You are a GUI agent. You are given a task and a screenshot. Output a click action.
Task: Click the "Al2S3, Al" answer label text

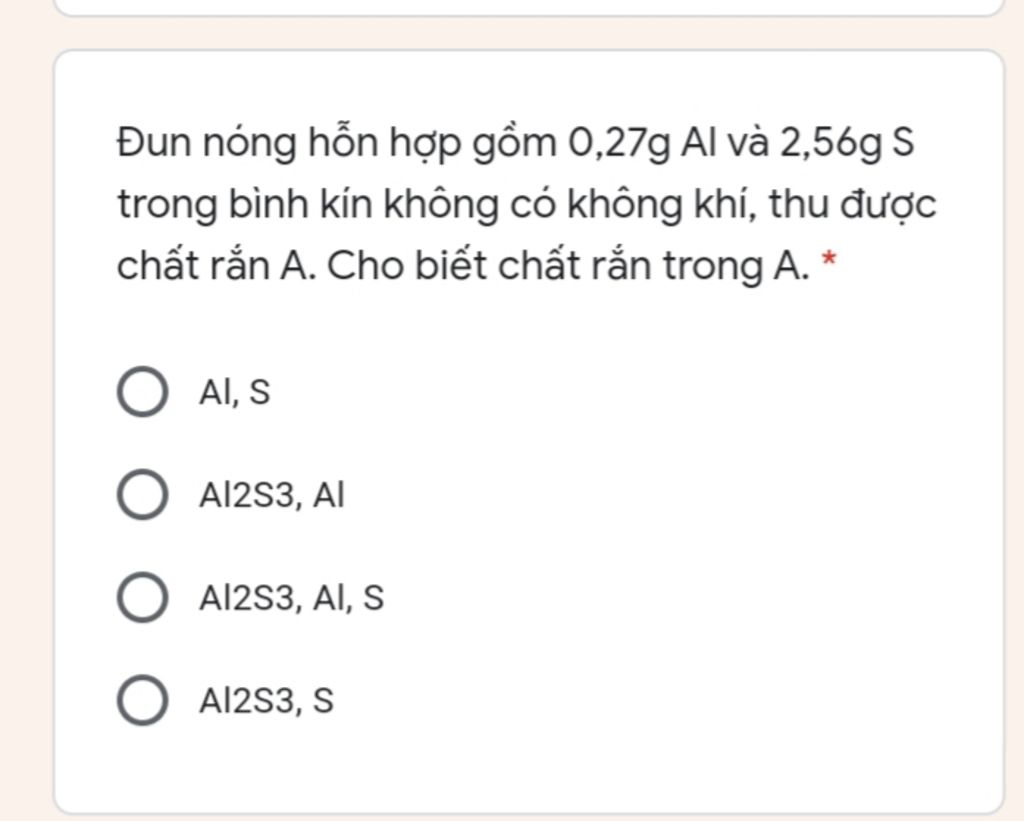point(272,495)
